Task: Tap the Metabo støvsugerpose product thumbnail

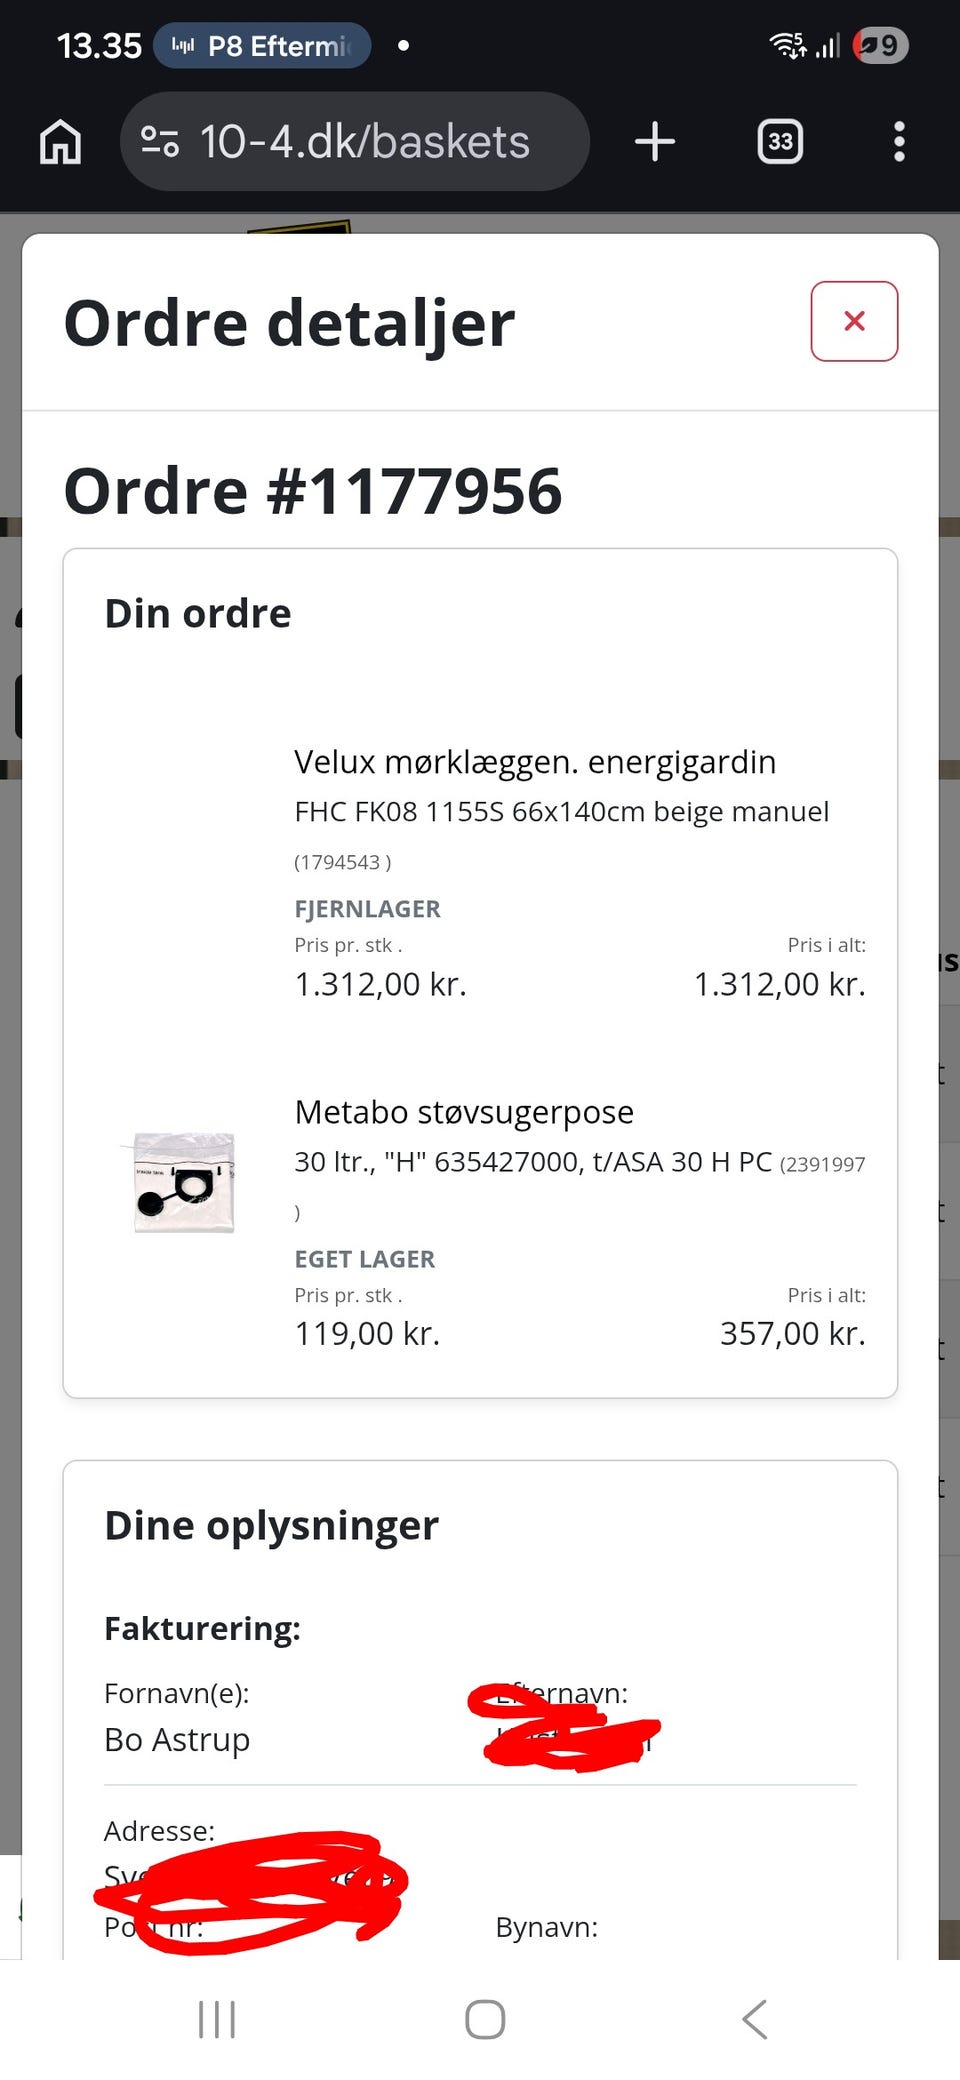Action: click(x=184, y=1182)
